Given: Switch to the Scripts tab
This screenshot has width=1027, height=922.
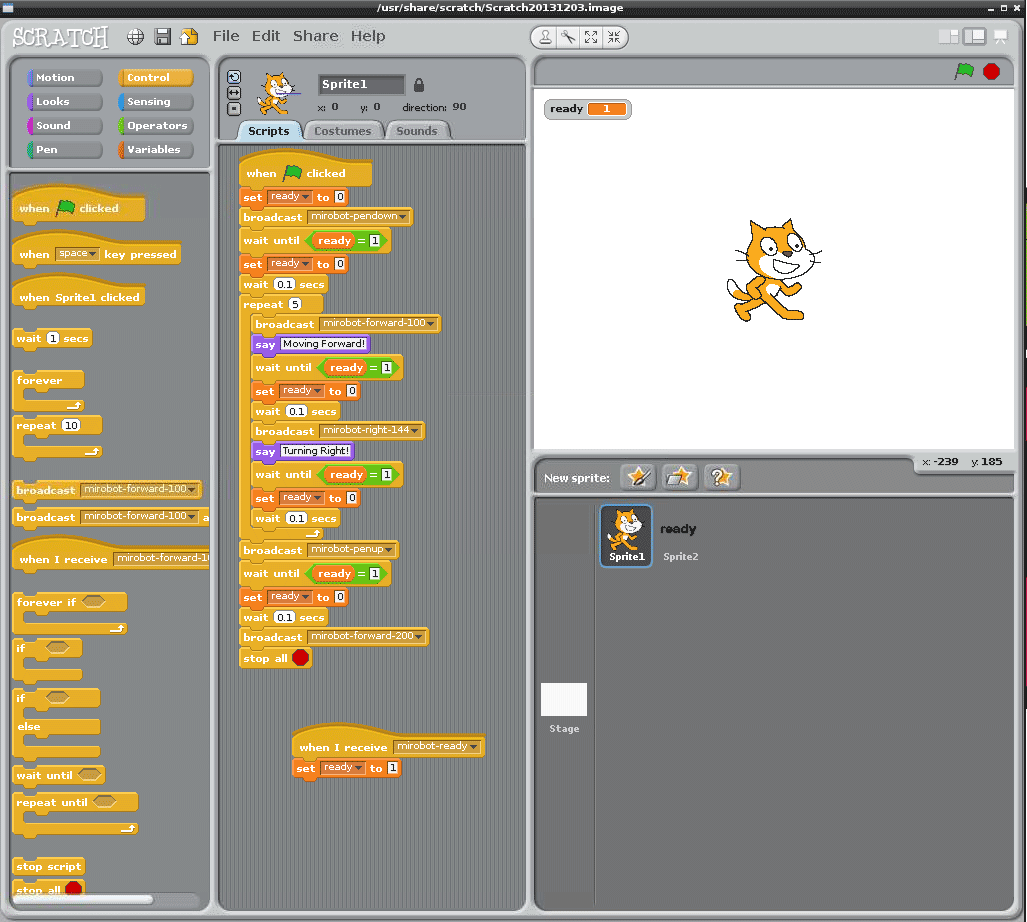Looking at the screenshot, I should click(x=269, y=131).
